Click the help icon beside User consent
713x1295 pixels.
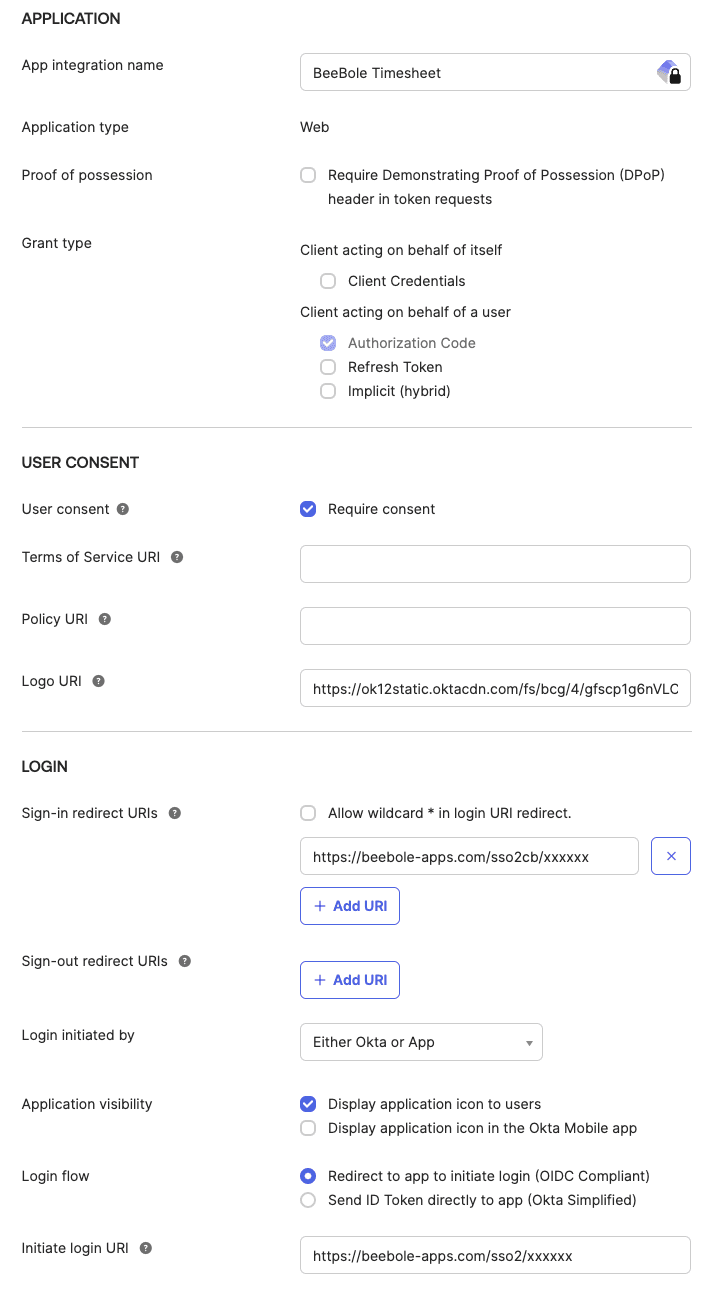coord(121,509)
